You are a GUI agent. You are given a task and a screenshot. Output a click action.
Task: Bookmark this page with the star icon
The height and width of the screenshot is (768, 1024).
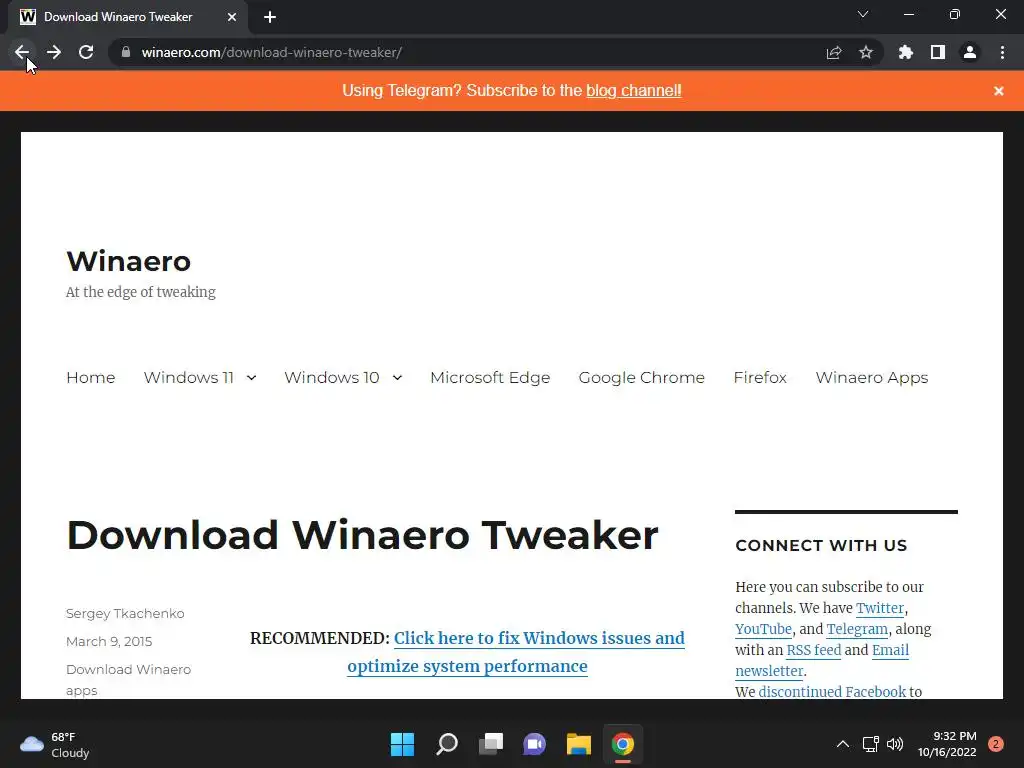pos(866,52)
